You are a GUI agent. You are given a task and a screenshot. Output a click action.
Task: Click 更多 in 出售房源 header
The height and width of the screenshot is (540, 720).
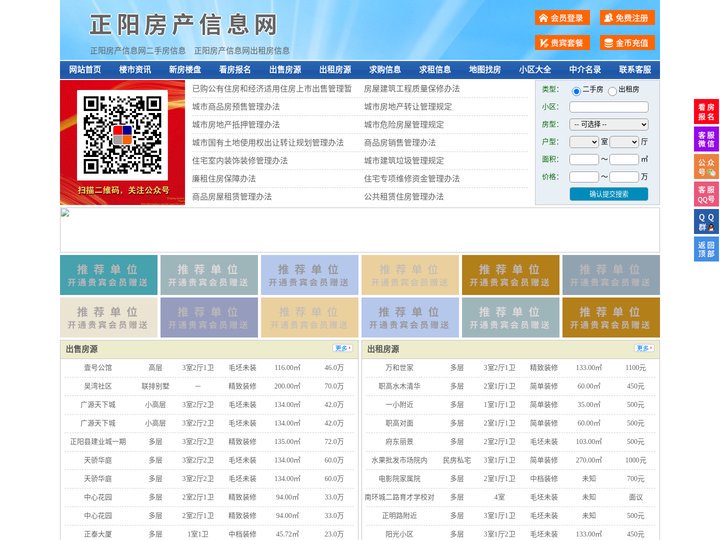point(343,349)
